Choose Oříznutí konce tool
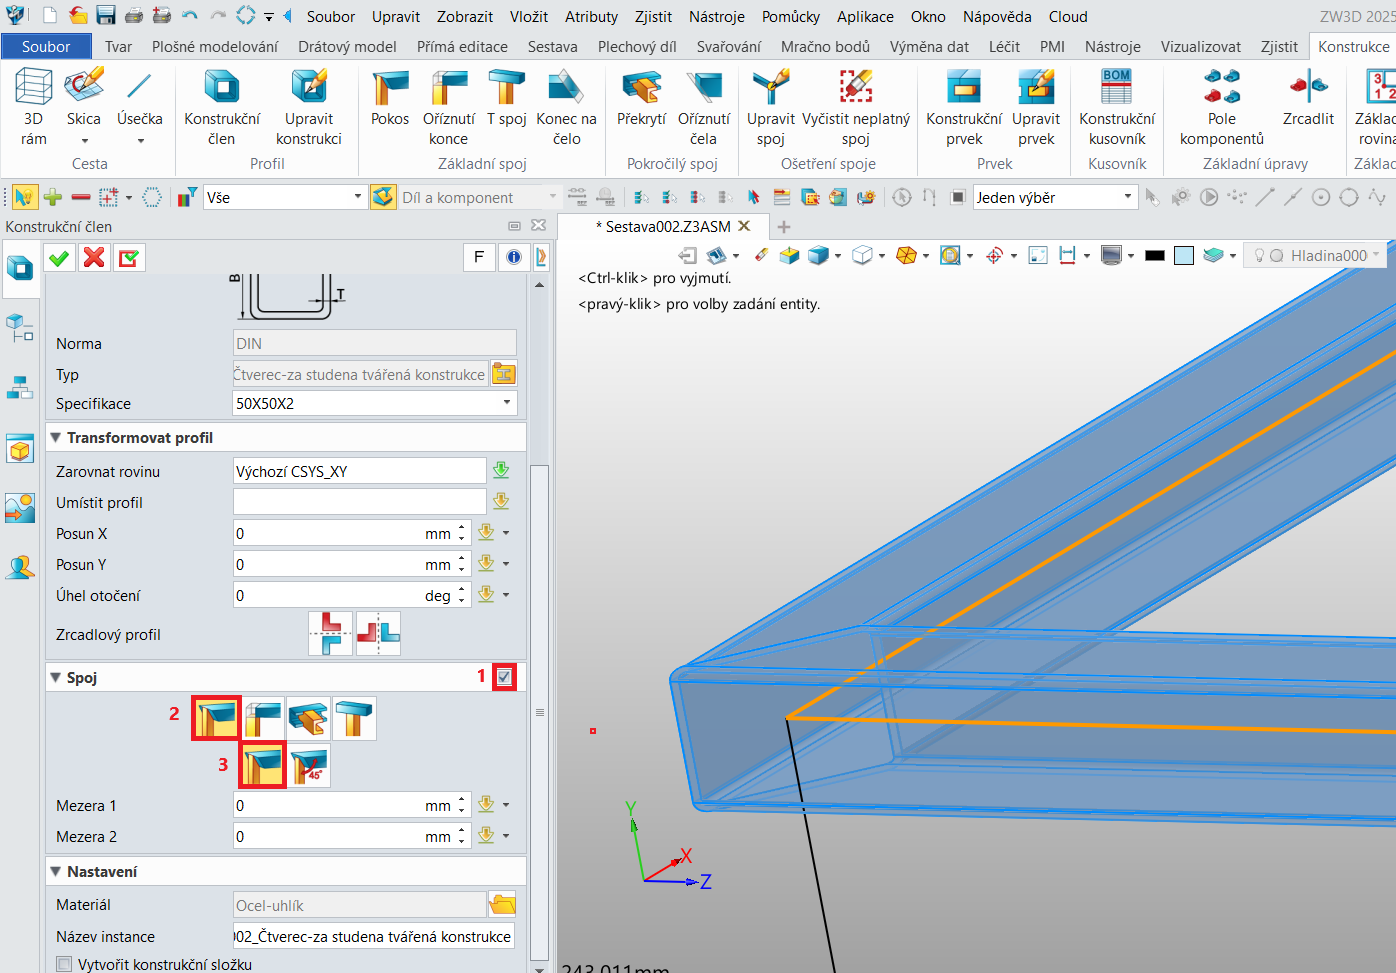The width and height of the screenshot is (1396, 973). (449, 106)
